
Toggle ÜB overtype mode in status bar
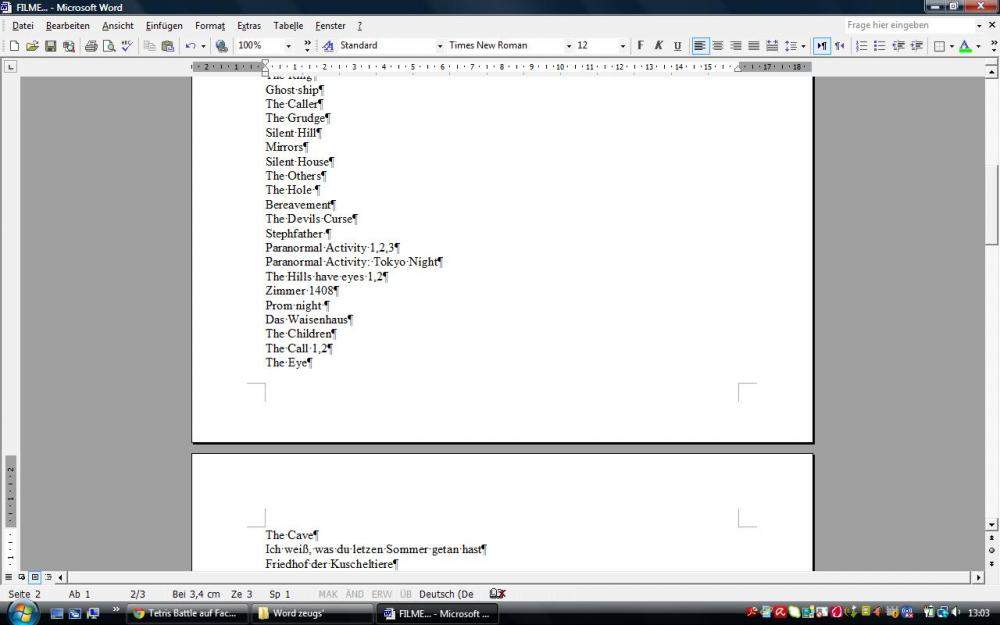point(406,594)
